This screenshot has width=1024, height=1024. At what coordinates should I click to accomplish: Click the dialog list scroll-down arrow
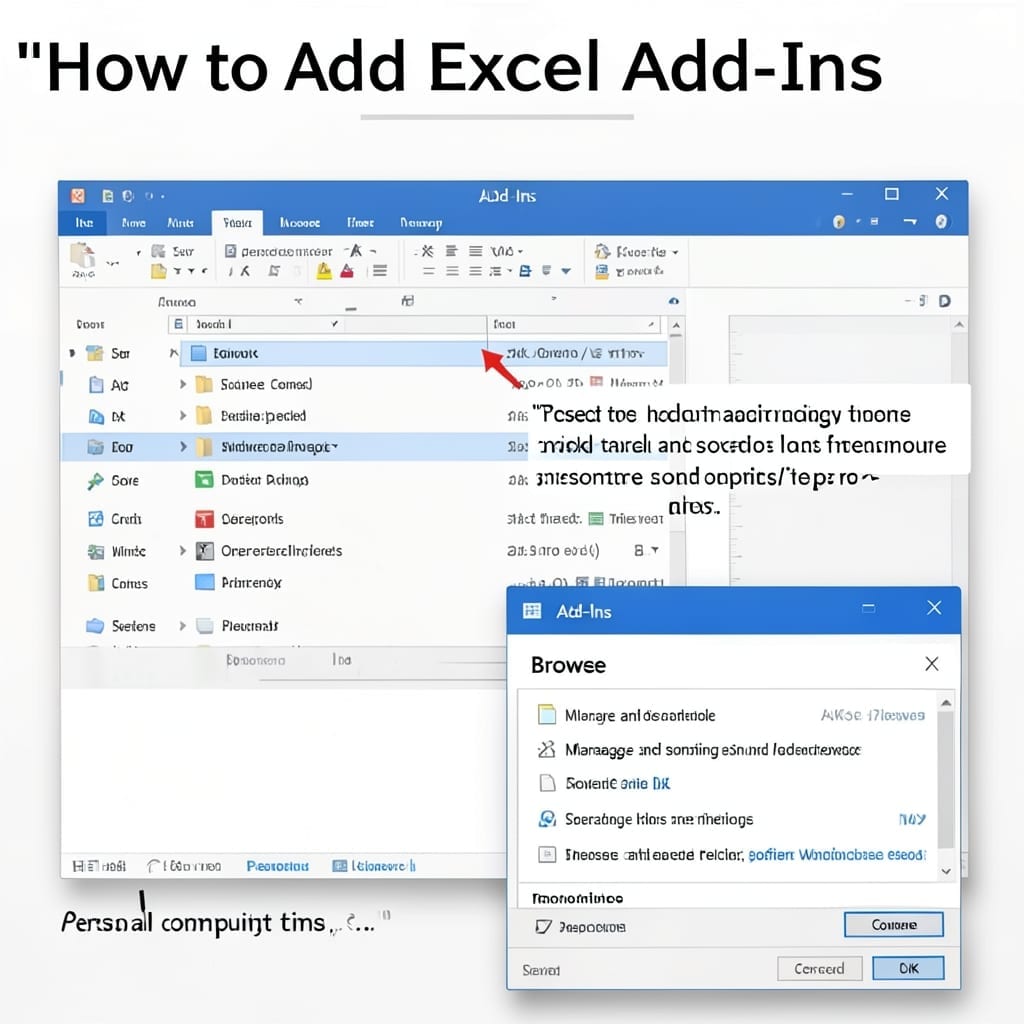[946, 871]
